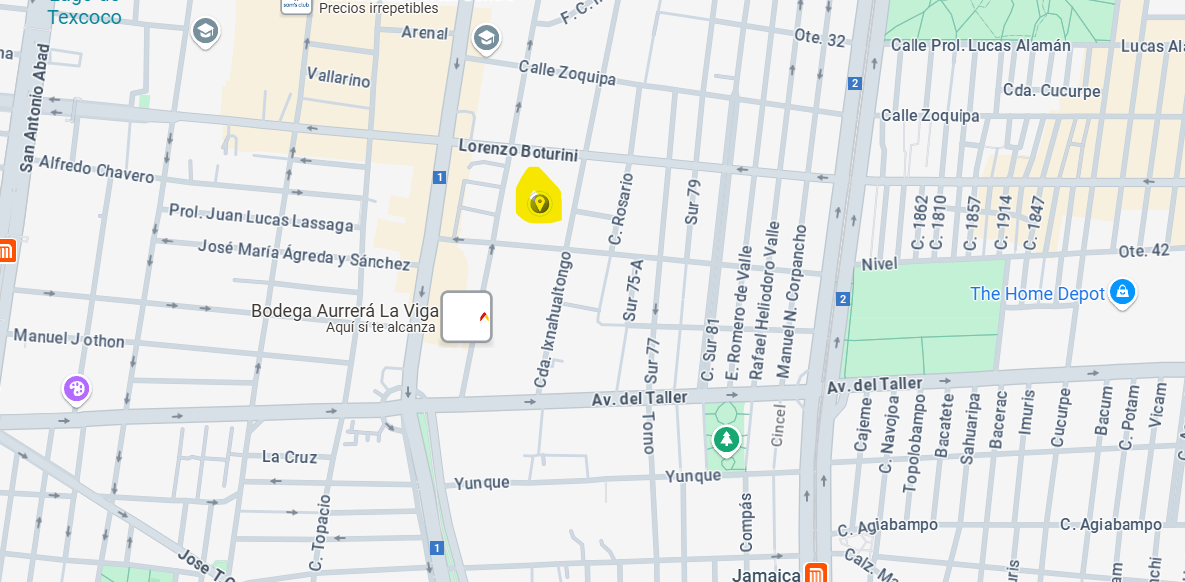Screen dimensions: 1185x582
Task: Click the yellow highlighted location pin
Action: pos(539,203)
